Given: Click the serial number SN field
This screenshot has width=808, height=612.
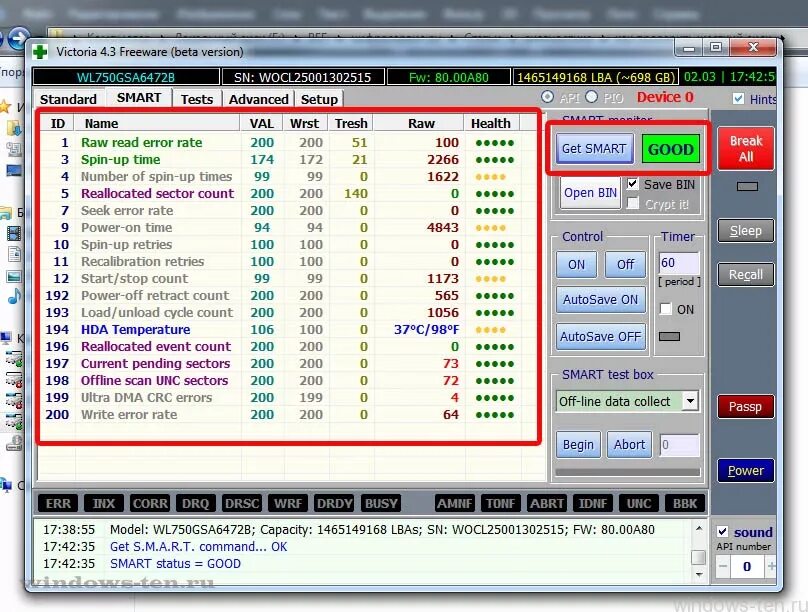Looking at the screenshot, I should [302, 77].
